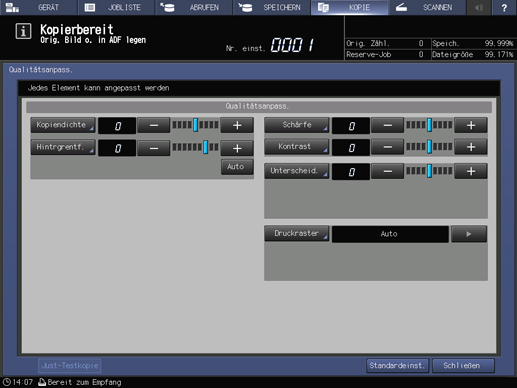Increase Unterscheid. with the plus button

point(471,171)
